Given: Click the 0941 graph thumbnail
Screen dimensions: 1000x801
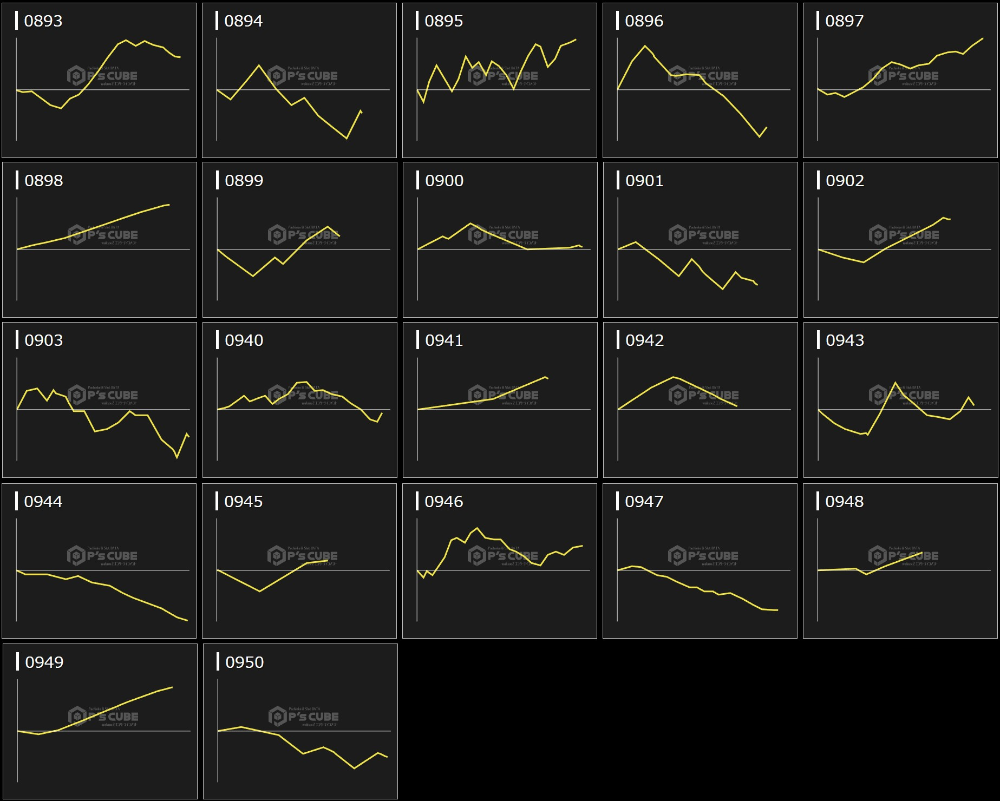Looking at the screenshot, I should [499, 400].
